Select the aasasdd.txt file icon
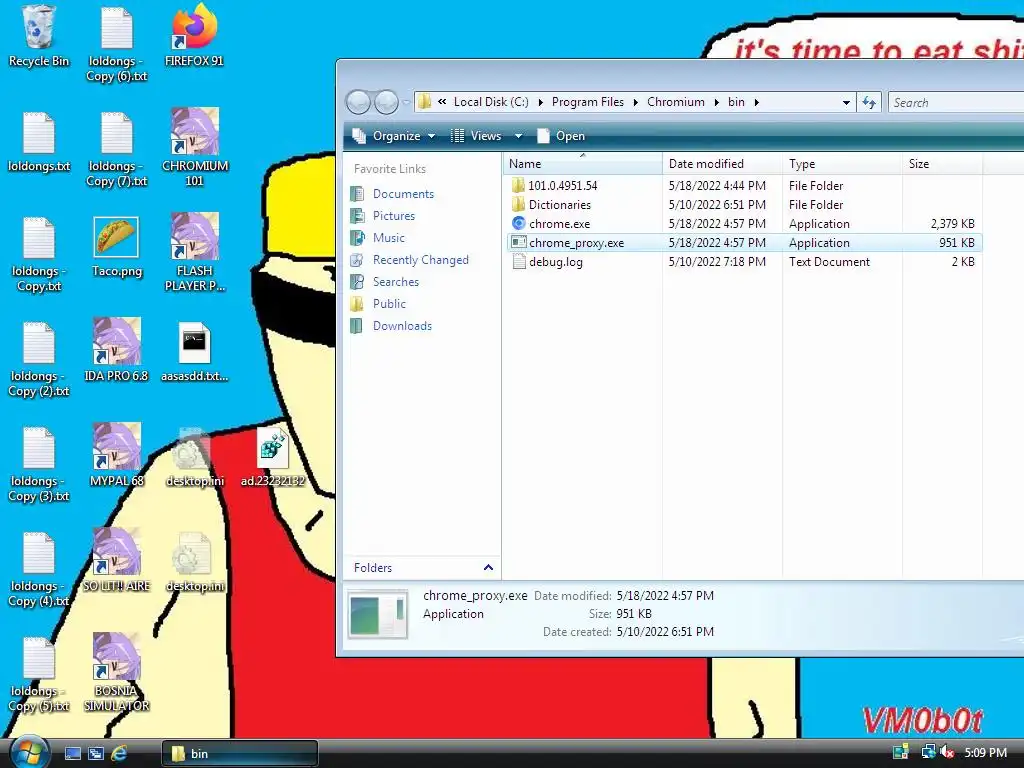Image resolution: width=1024 pixels, height=768 pixels. [195, 351]
